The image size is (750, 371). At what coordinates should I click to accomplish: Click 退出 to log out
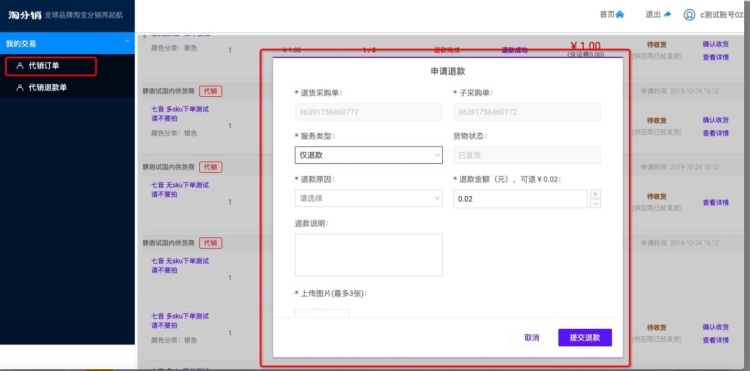tap(653, 14)
